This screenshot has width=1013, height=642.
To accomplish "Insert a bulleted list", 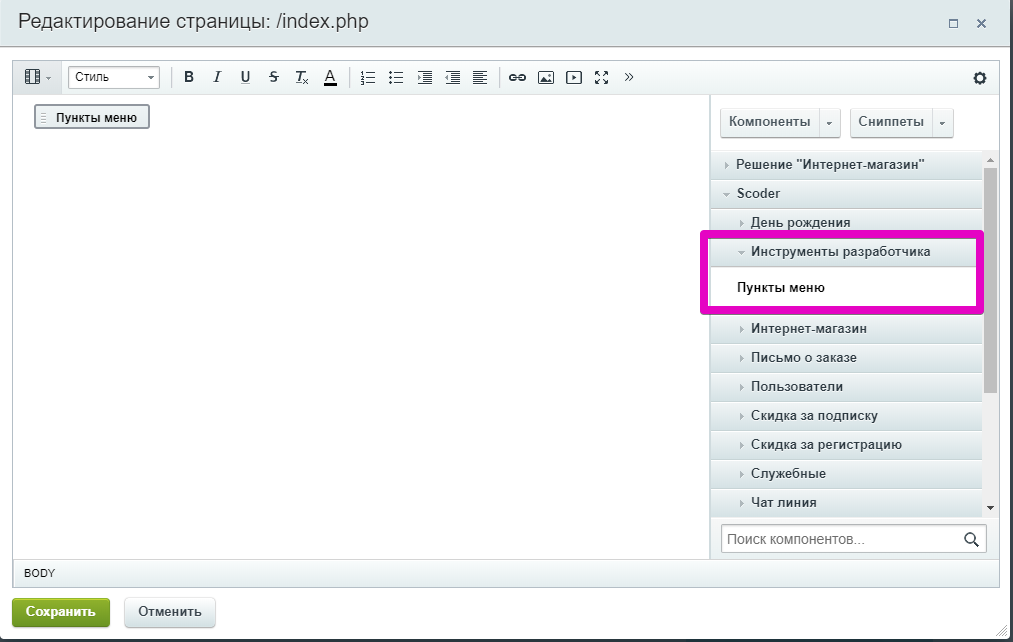I will click(x=396, y=77).
